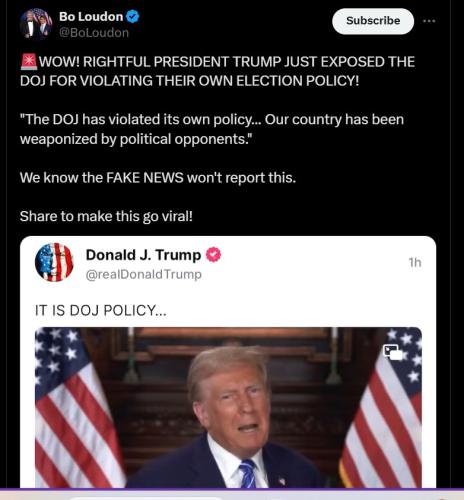Open the quoted post card header area

[228, 262]
